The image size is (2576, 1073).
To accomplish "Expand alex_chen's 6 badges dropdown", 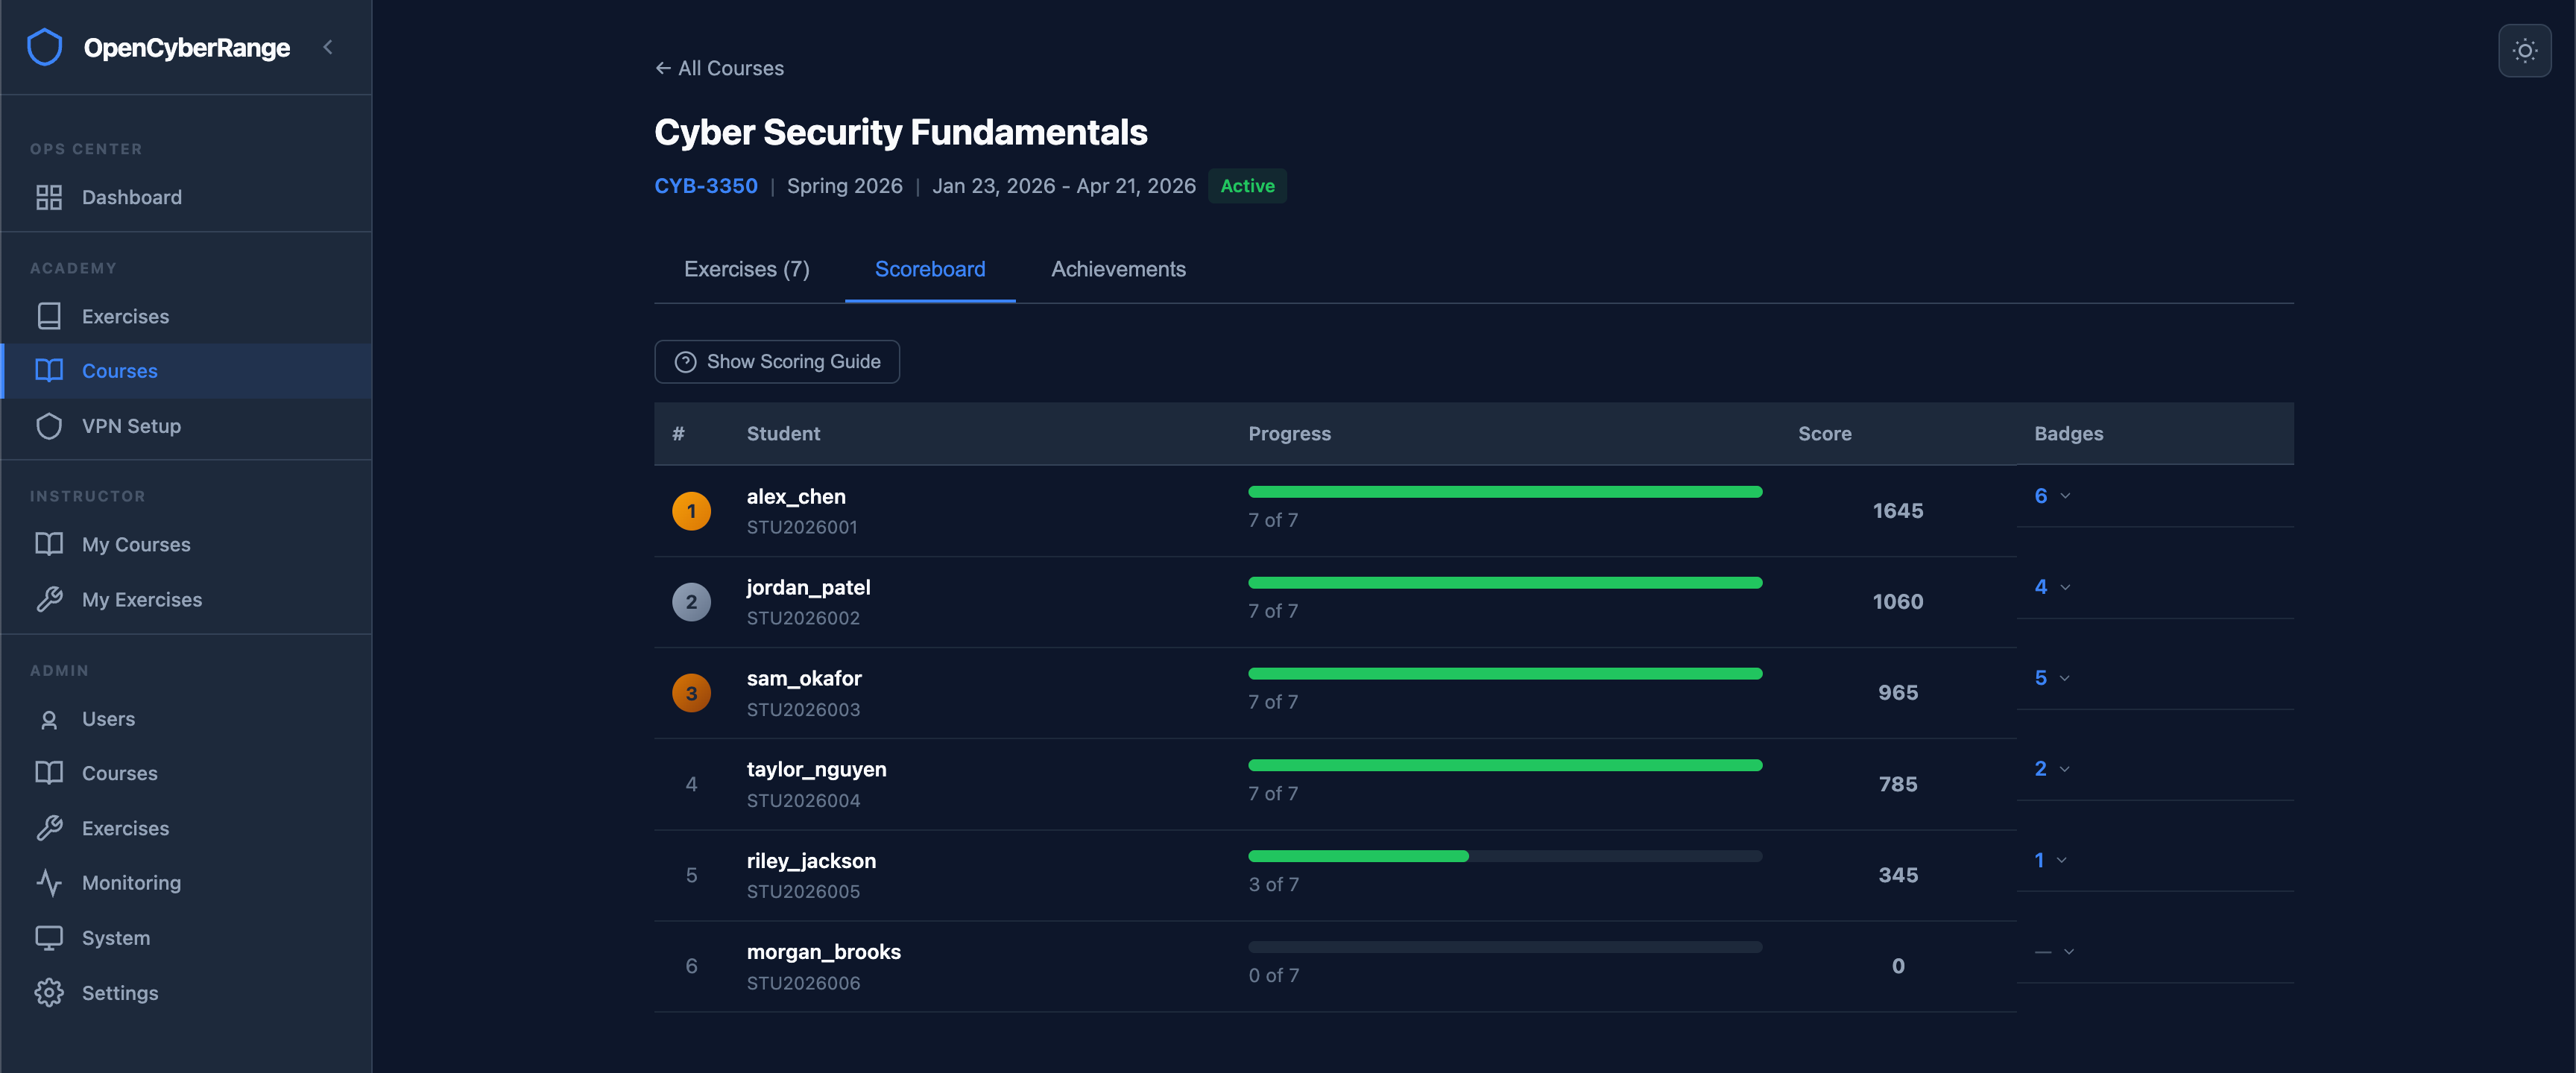I will 2051,496.
